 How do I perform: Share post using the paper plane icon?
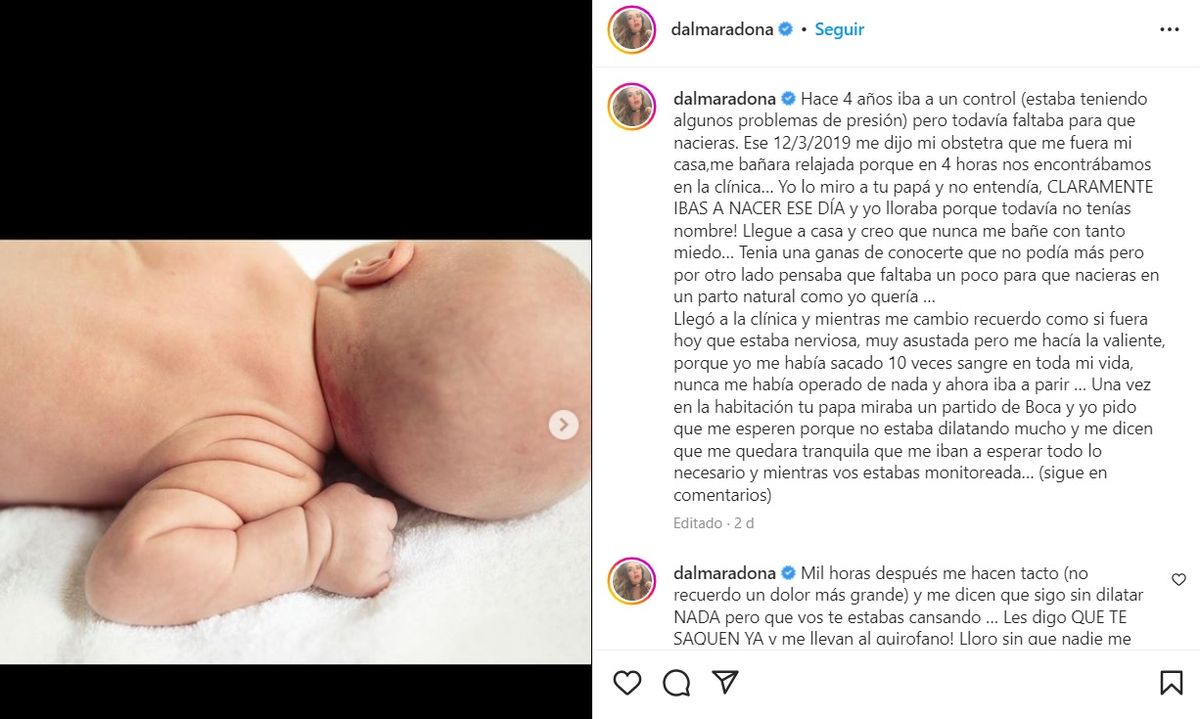pos(725,682)
